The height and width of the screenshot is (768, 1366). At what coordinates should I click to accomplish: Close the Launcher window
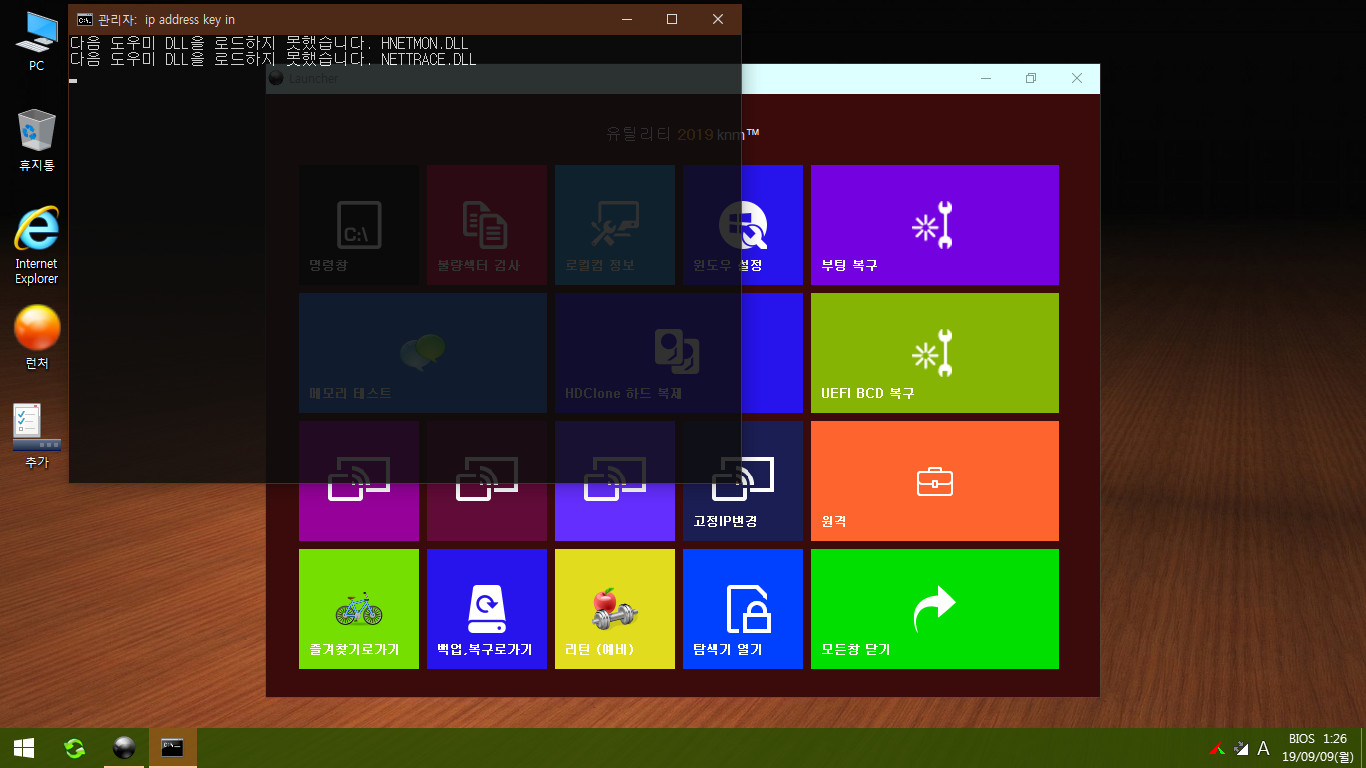coord(1077,78)
